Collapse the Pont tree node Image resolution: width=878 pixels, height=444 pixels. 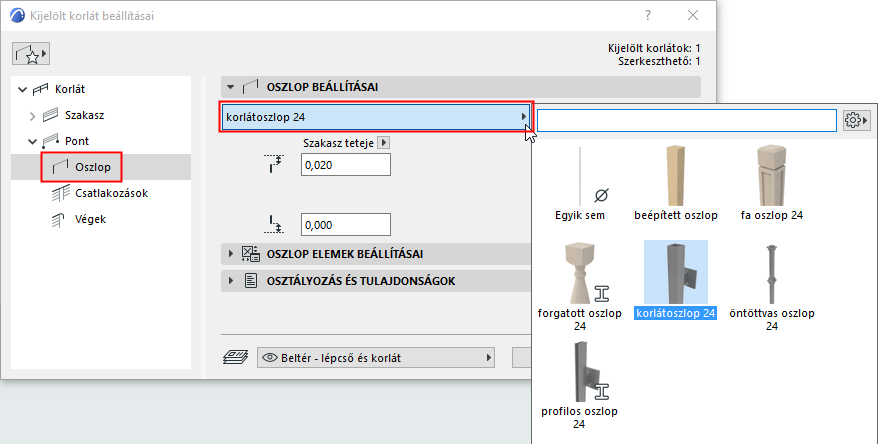tap(32, 141)
